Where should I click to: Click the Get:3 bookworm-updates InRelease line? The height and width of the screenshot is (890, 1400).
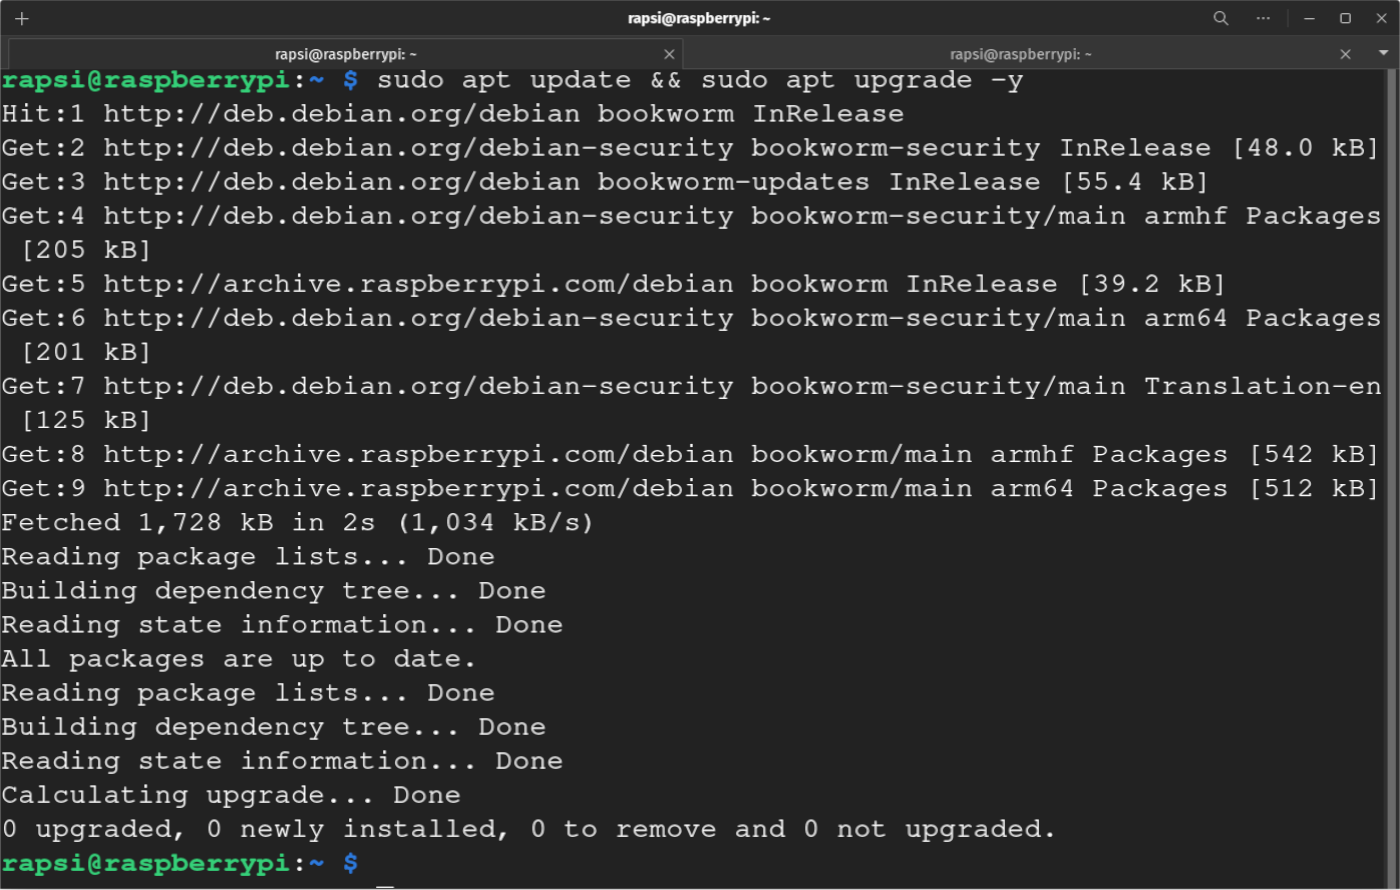[x=605, y=182]
